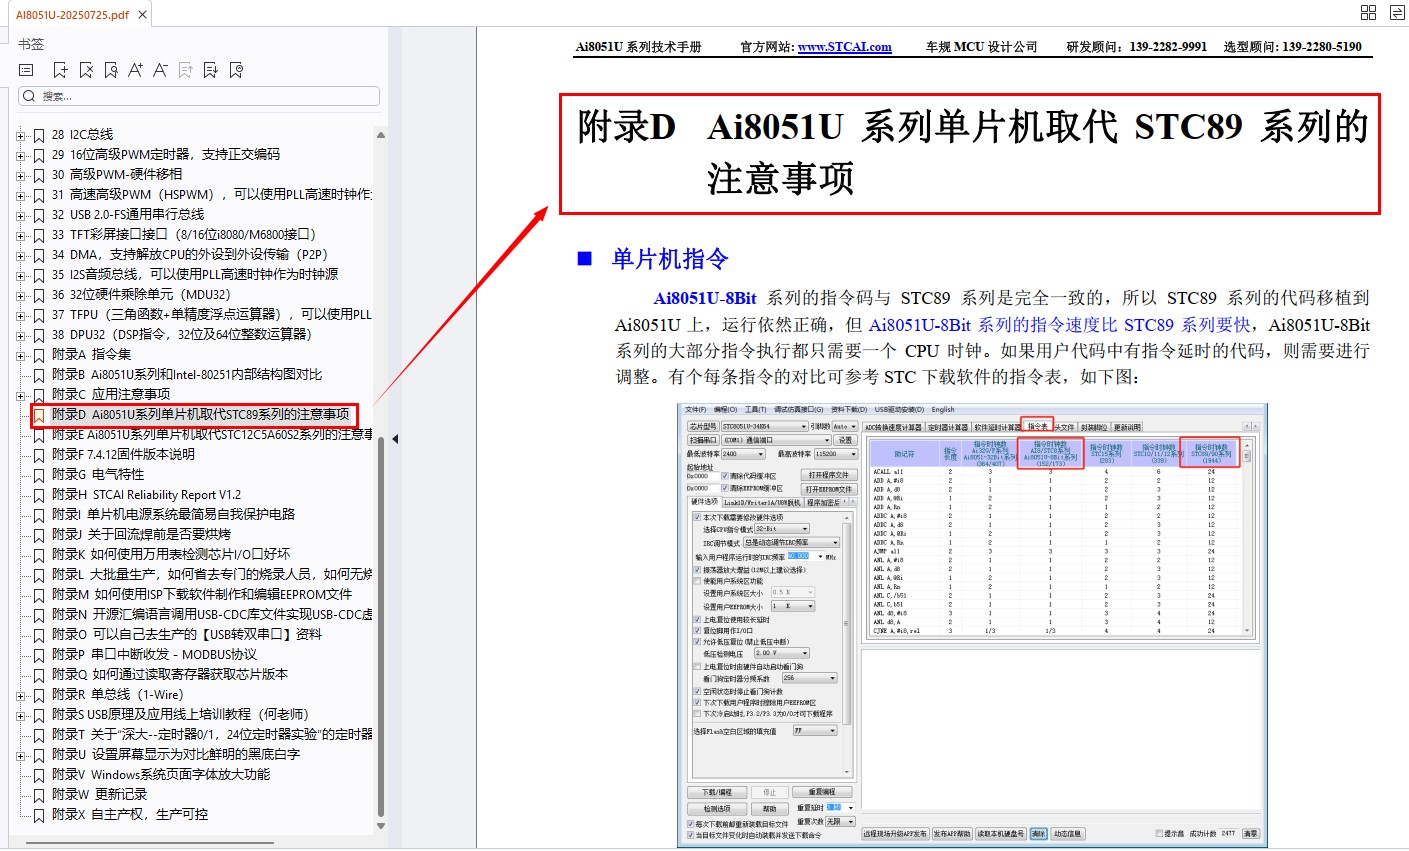Click the locate current bookmark icon
This screenshot has height=851, width=1409.
pyautogui.click(x=236, y=70)
